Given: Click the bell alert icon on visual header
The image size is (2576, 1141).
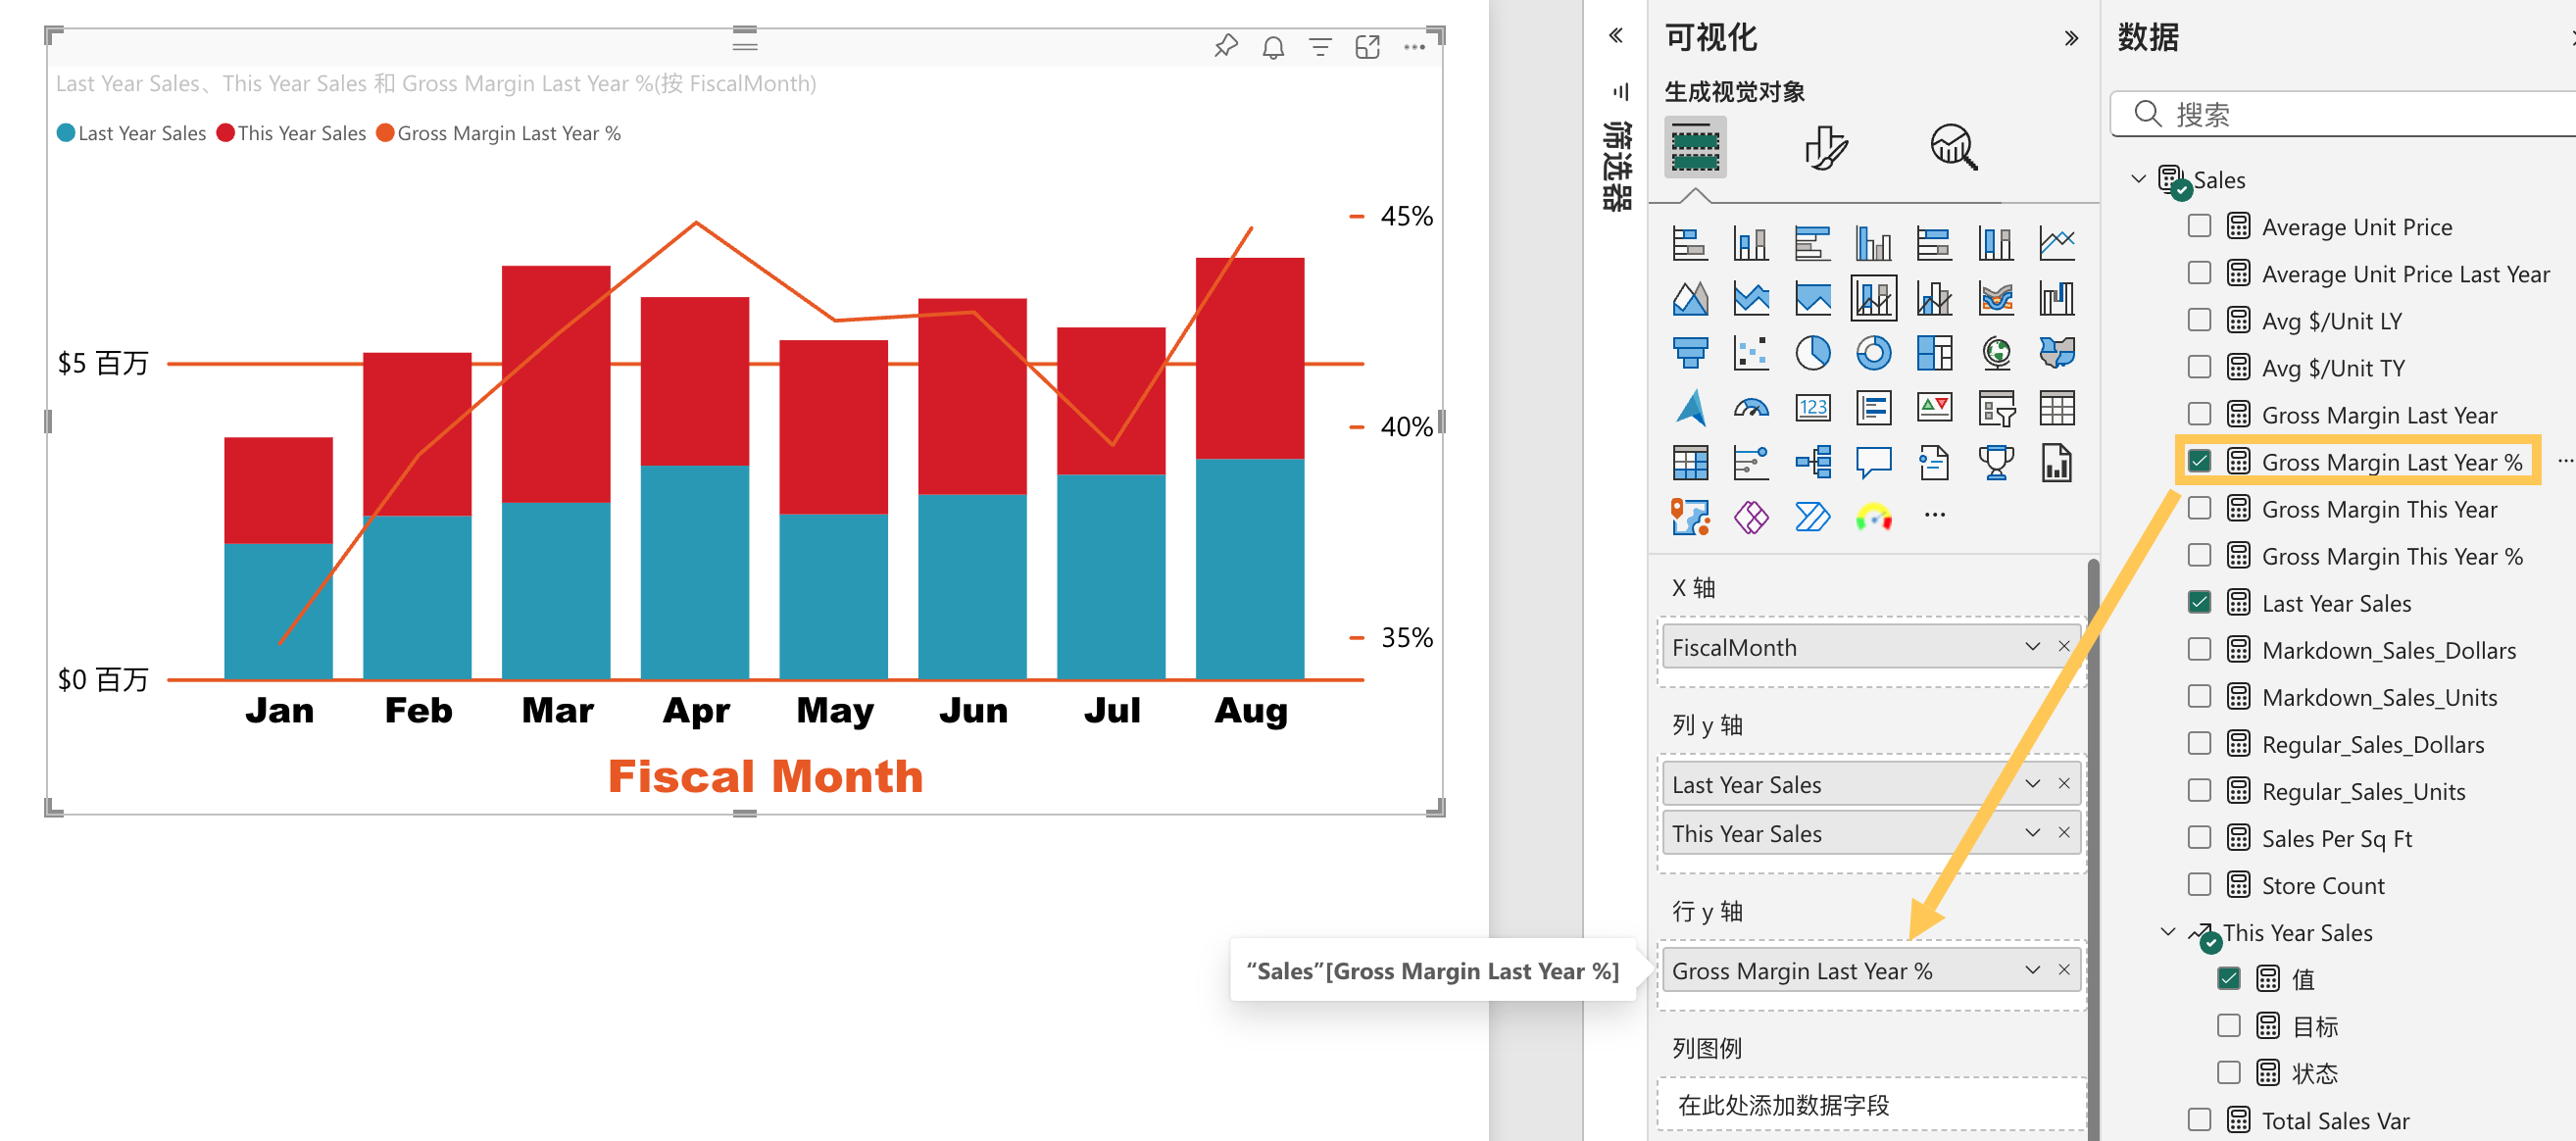Looking at the screenshot, I should pos(1273,47).
